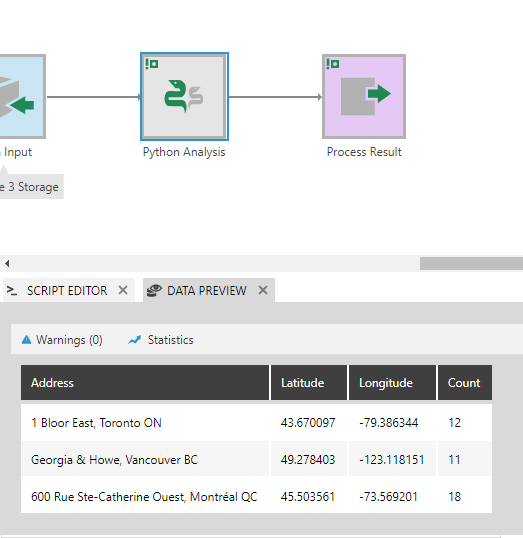
Task: Click the Script Editor prompt icon
Action: 12,291
